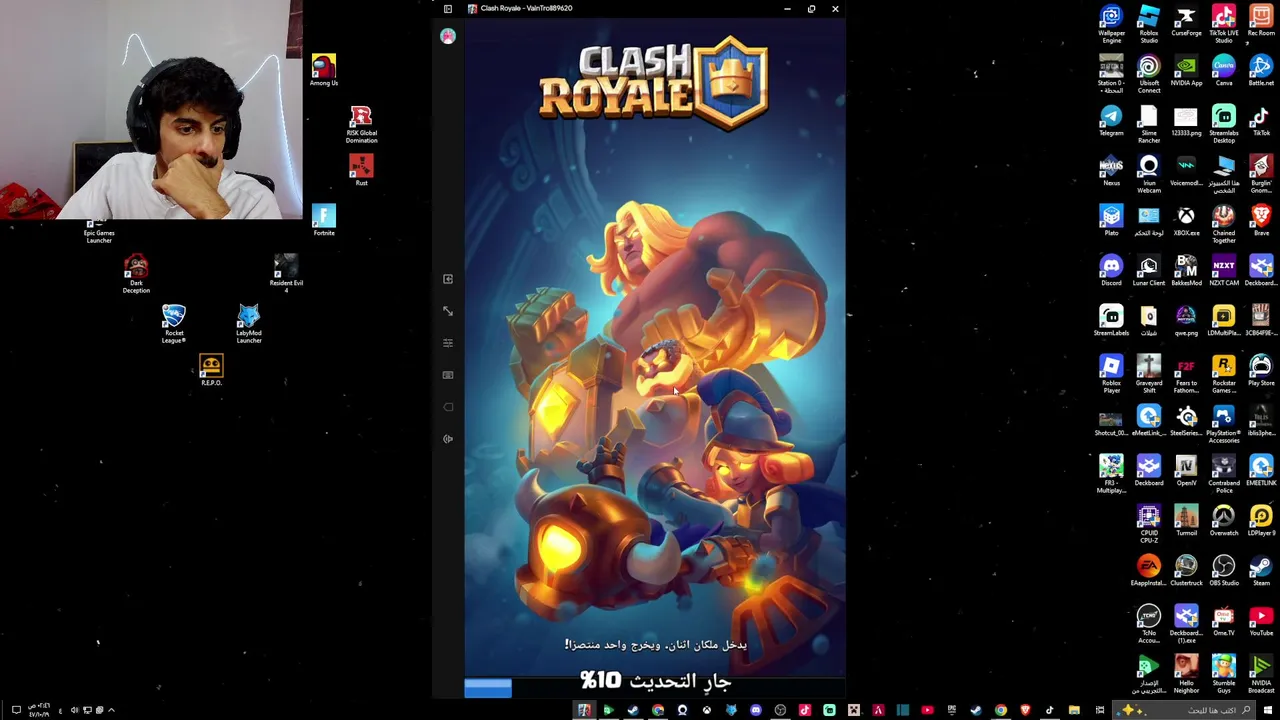Viewport: 1280px width, 720px height.
Task: Click the keyboard mapping icon in emulator sidebar
Action: point(448,375)
